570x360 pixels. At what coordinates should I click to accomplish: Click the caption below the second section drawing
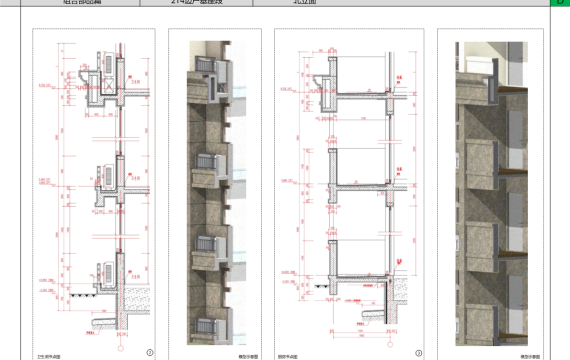[287, 357]
